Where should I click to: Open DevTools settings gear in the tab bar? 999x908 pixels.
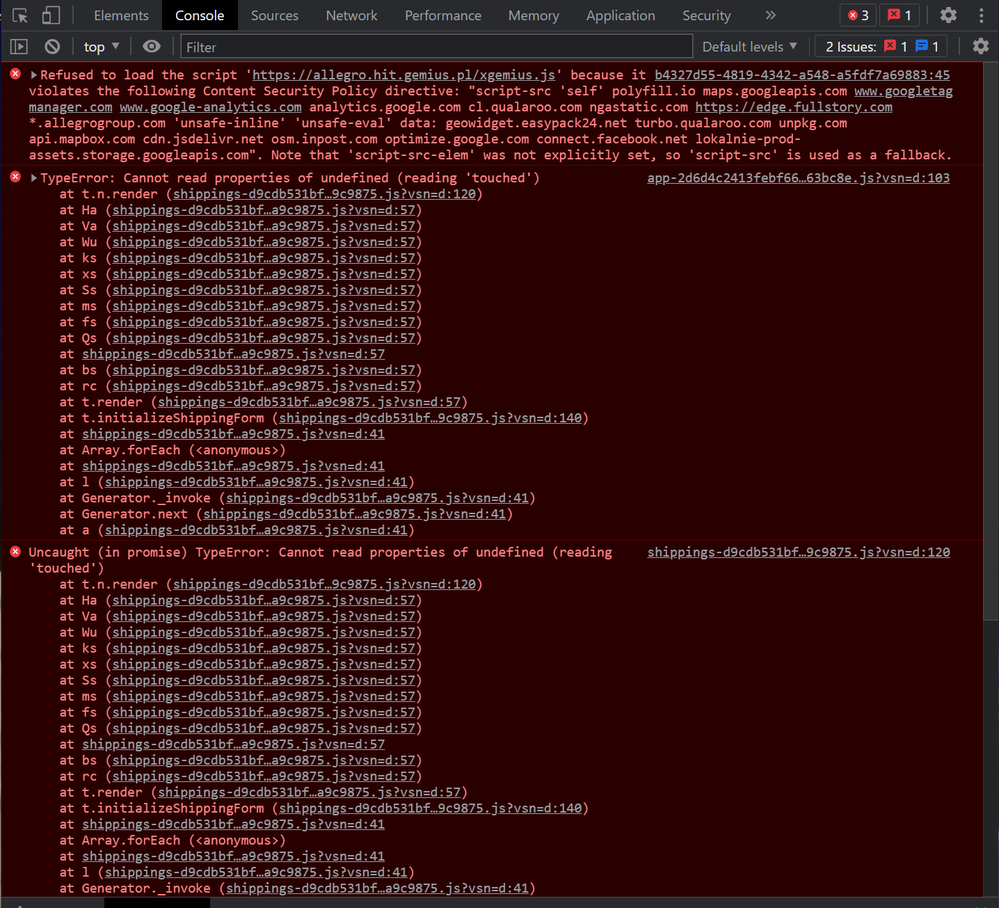(x=948, y=15)
